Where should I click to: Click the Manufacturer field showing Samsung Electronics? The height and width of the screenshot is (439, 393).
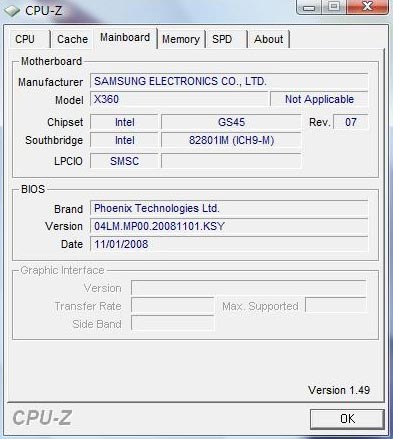(x=229, y=81)
